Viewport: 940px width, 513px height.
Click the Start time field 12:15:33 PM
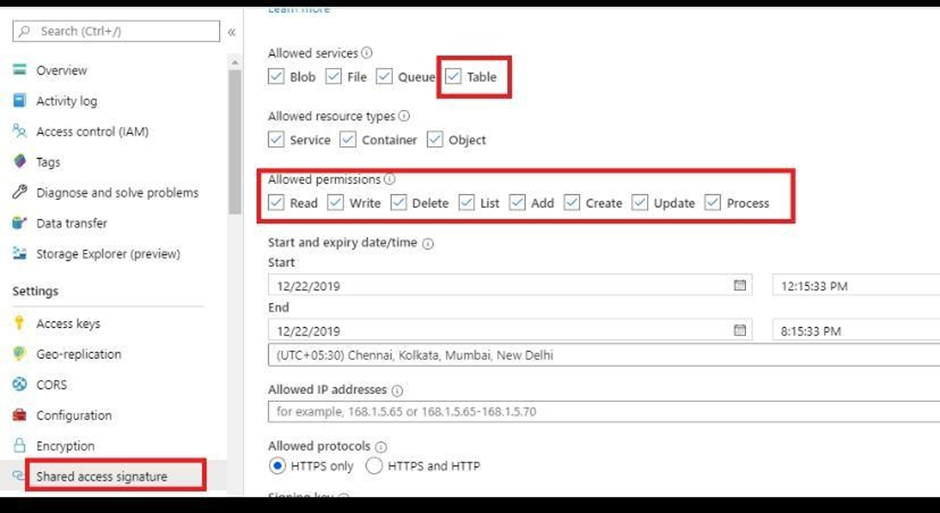(x=856, y=285)
